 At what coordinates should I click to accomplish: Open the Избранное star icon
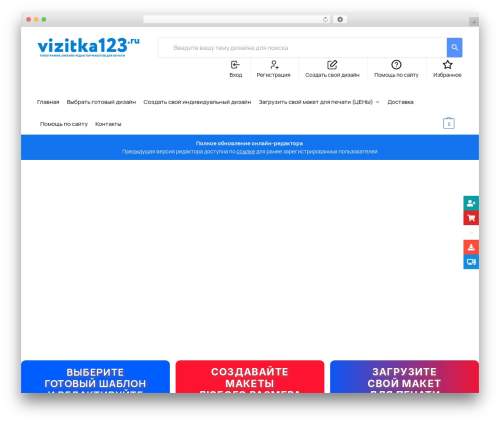447,64
